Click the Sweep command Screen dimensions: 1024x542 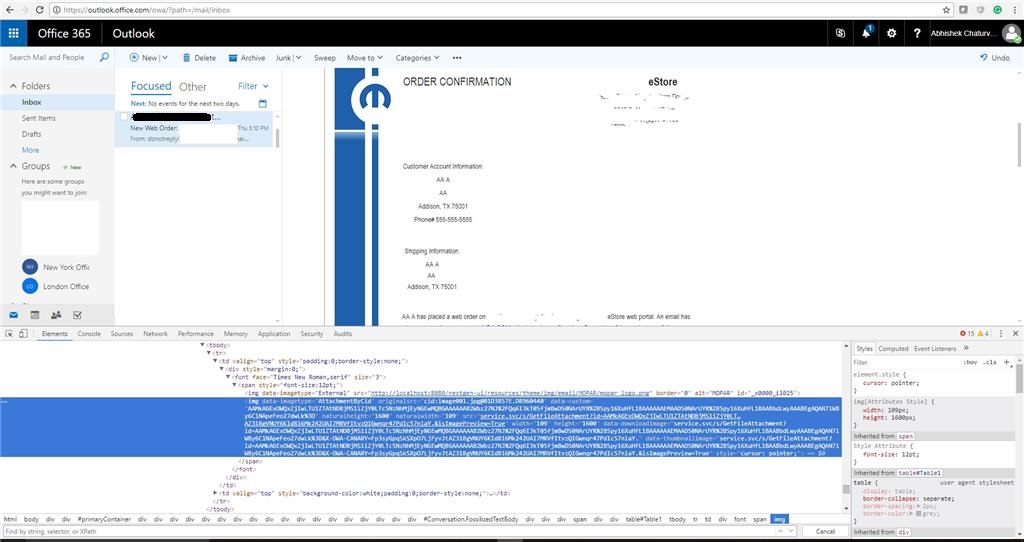click(x=325, y=57)
